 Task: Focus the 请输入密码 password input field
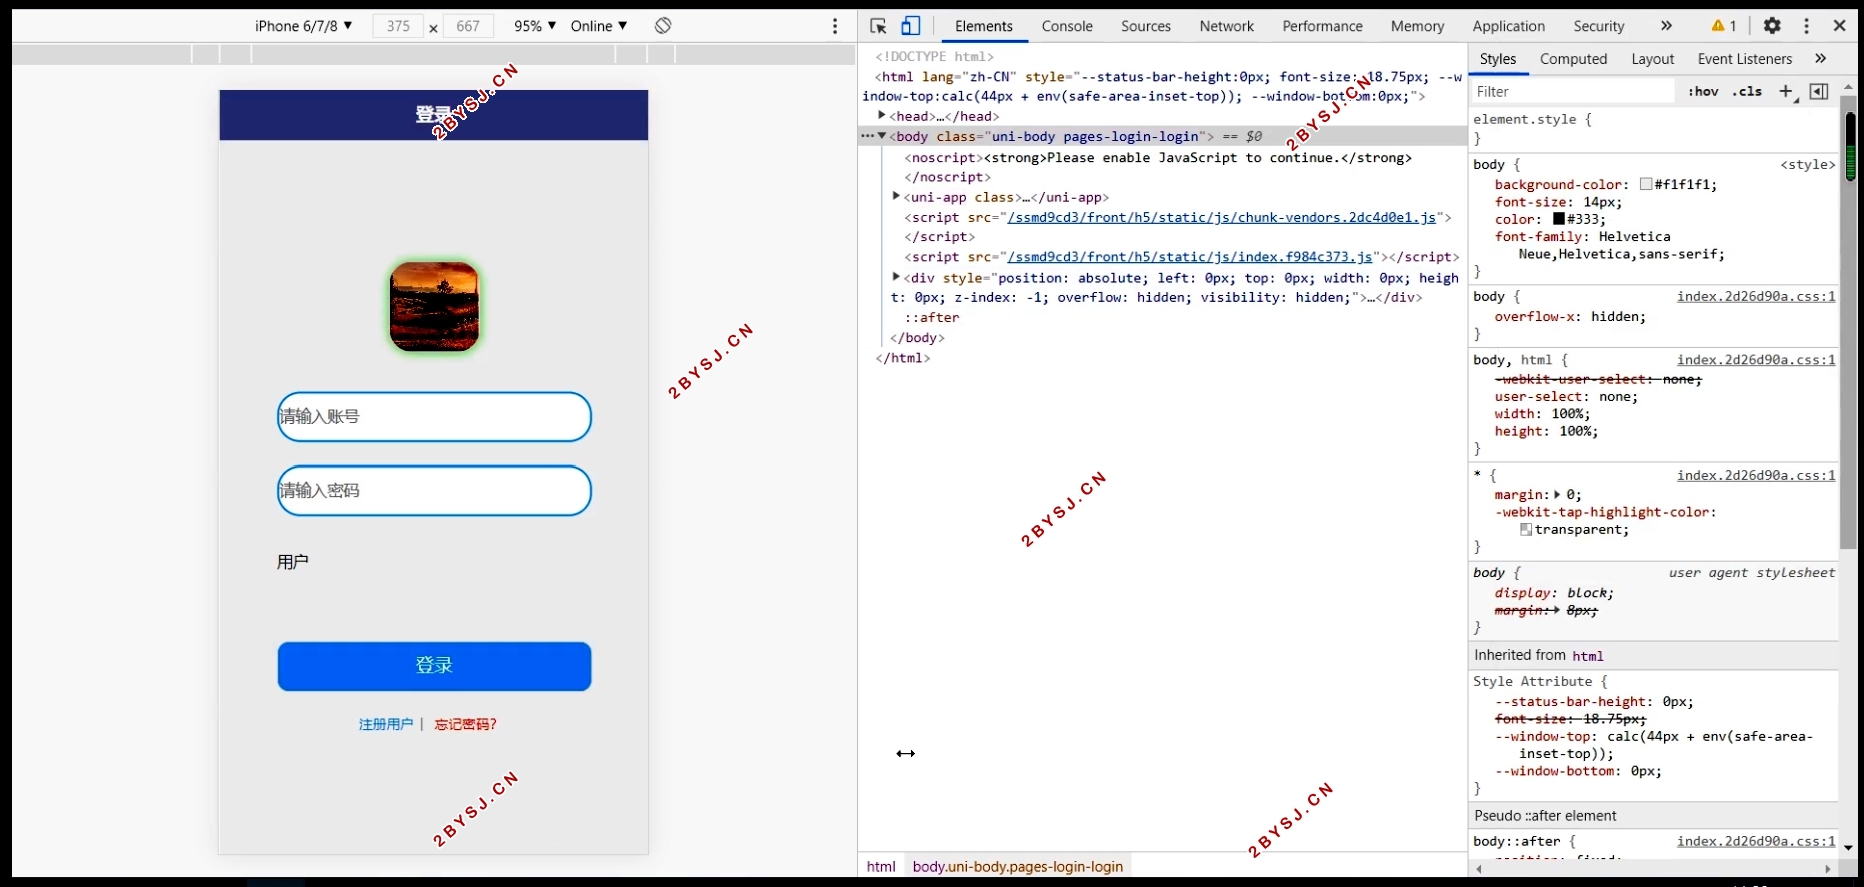tap(434, 491)
